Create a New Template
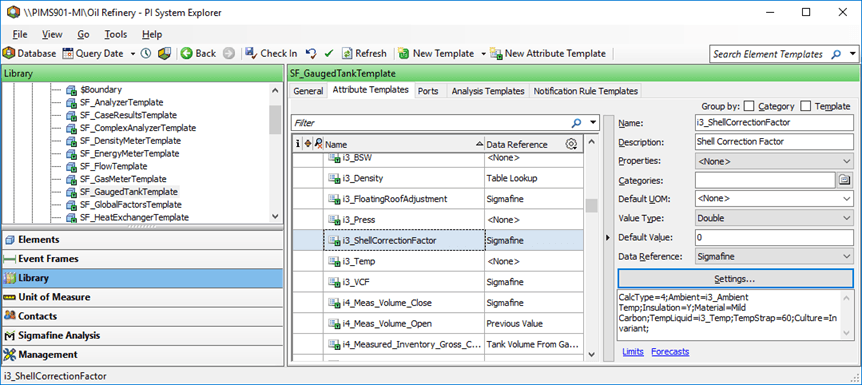The height and width of the screenshot is (385, 862). [436, 53]
